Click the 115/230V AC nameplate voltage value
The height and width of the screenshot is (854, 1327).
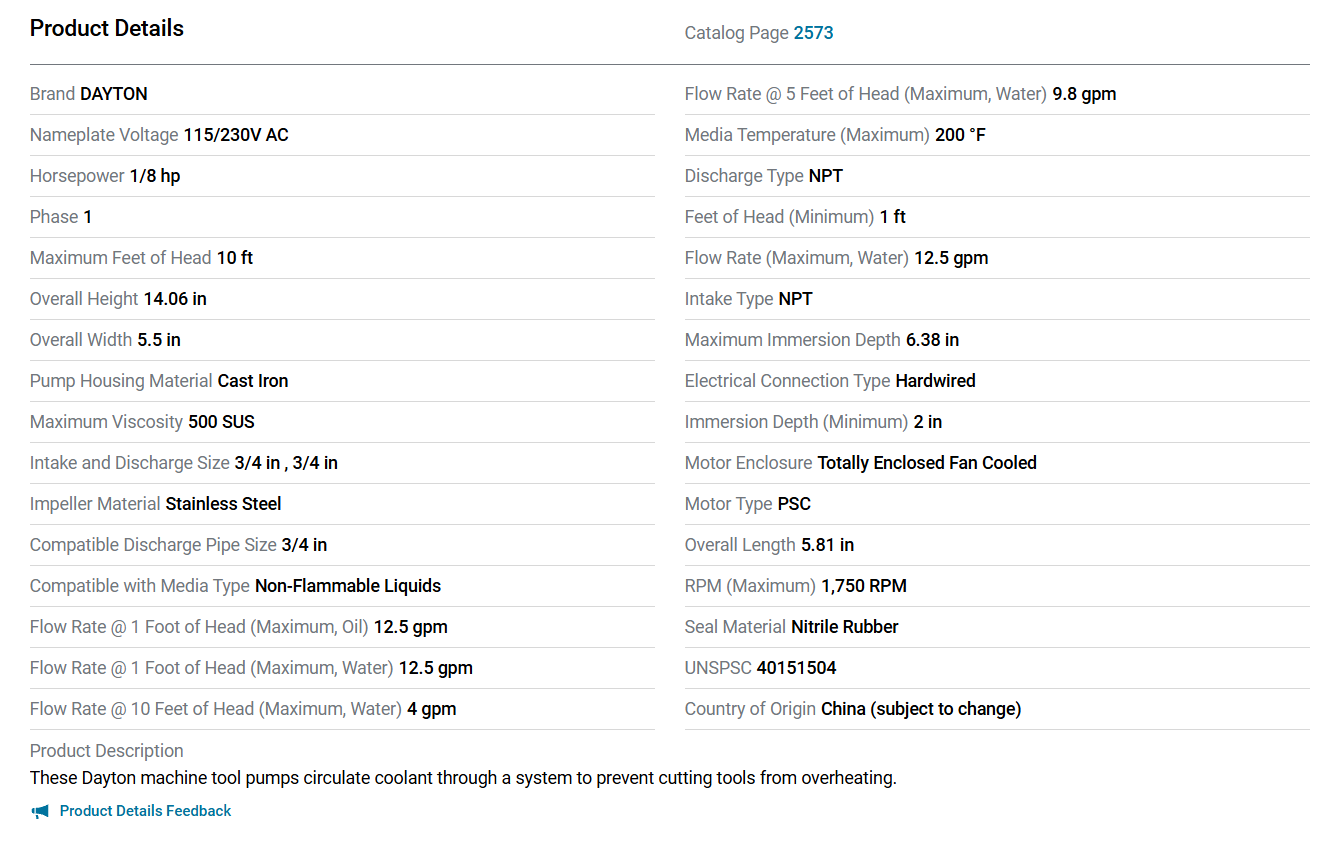(x=236, y=135)
